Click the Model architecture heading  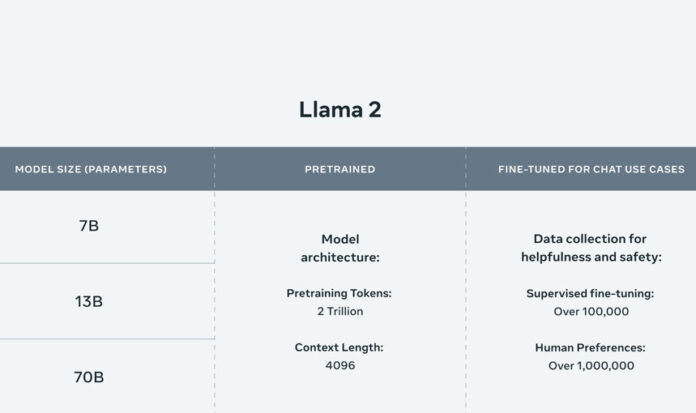pyautogui.click(x=340, y=248)
